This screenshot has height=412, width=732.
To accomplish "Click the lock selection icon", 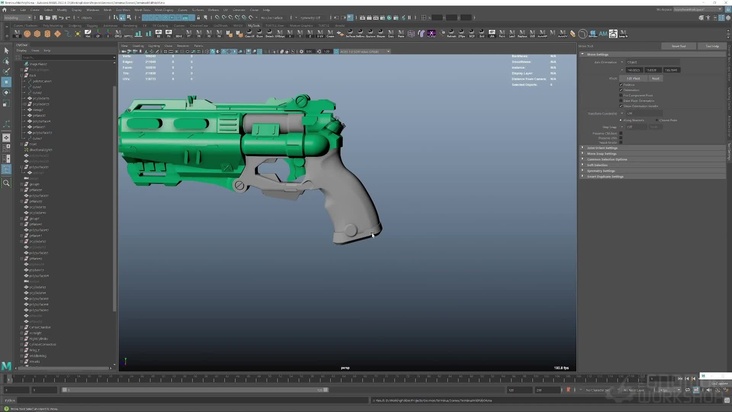I will (x=198, y=18).
